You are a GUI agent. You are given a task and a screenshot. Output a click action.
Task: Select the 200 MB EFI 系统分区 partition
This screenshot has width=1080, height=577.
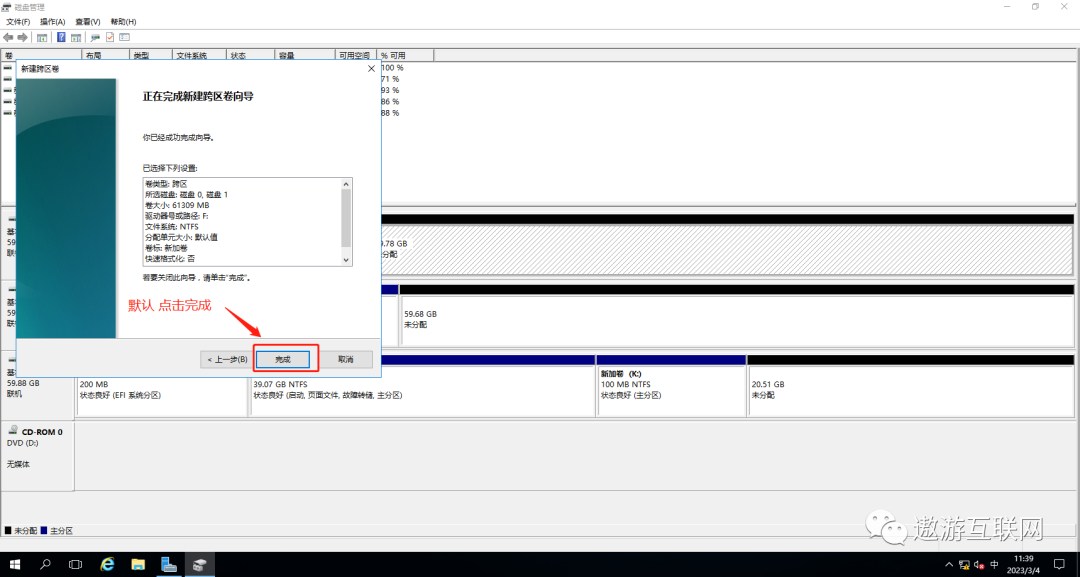(162, 390)
